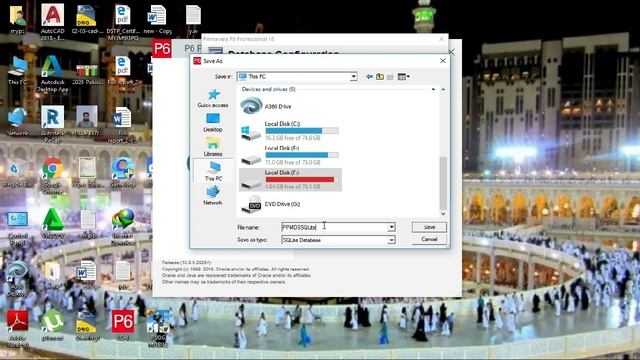The height and width of the screenshot is (360, 640).
Task: Open Recycle Bin on desktop
Action: tap(18, 172)
